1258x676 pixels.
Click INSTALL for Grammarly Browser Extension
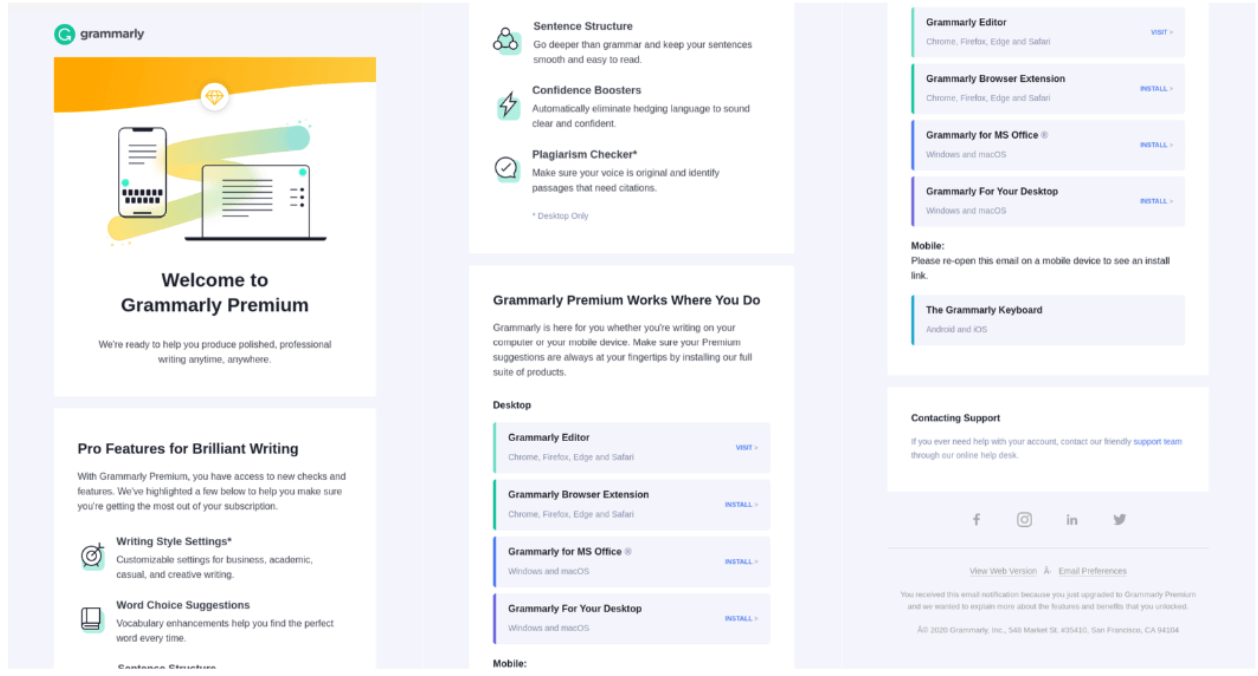740,504
